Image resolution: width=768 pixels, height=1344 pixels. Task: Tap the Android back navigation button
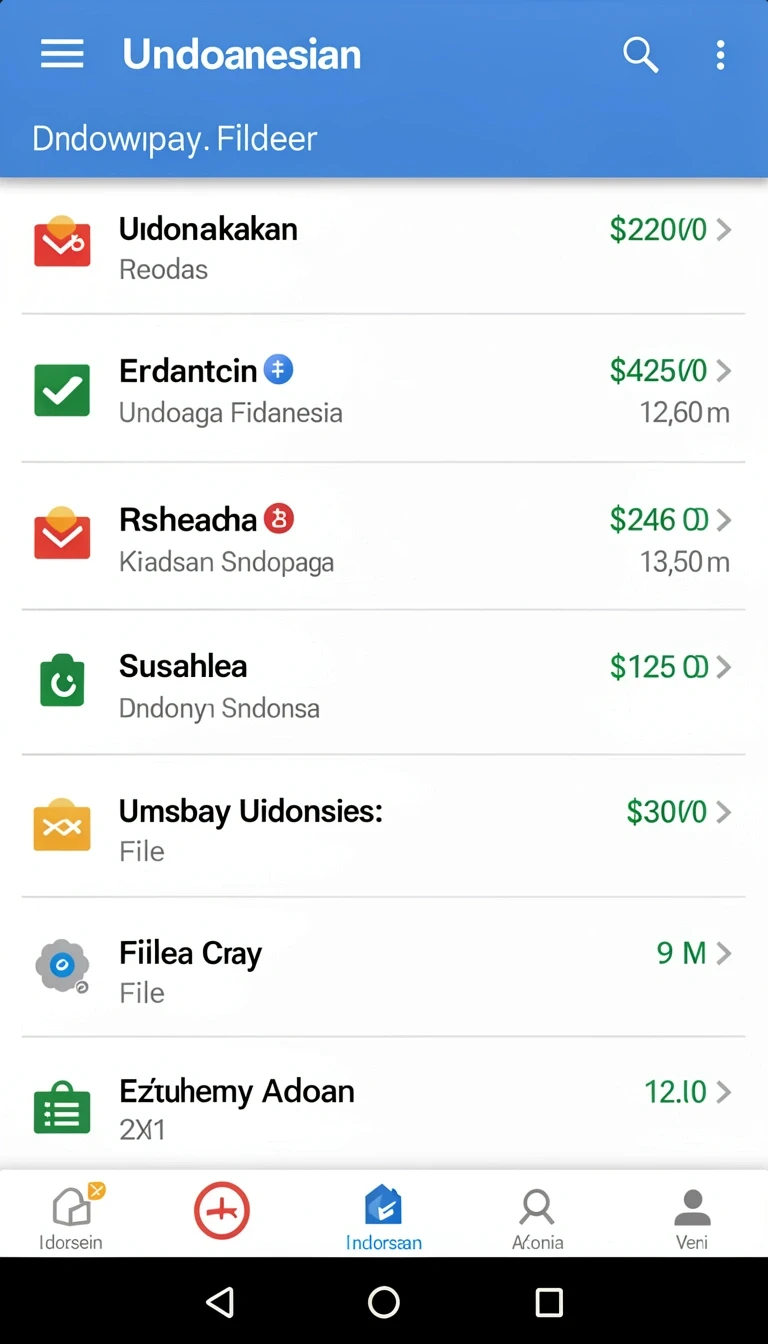(x=219, y=1301)
